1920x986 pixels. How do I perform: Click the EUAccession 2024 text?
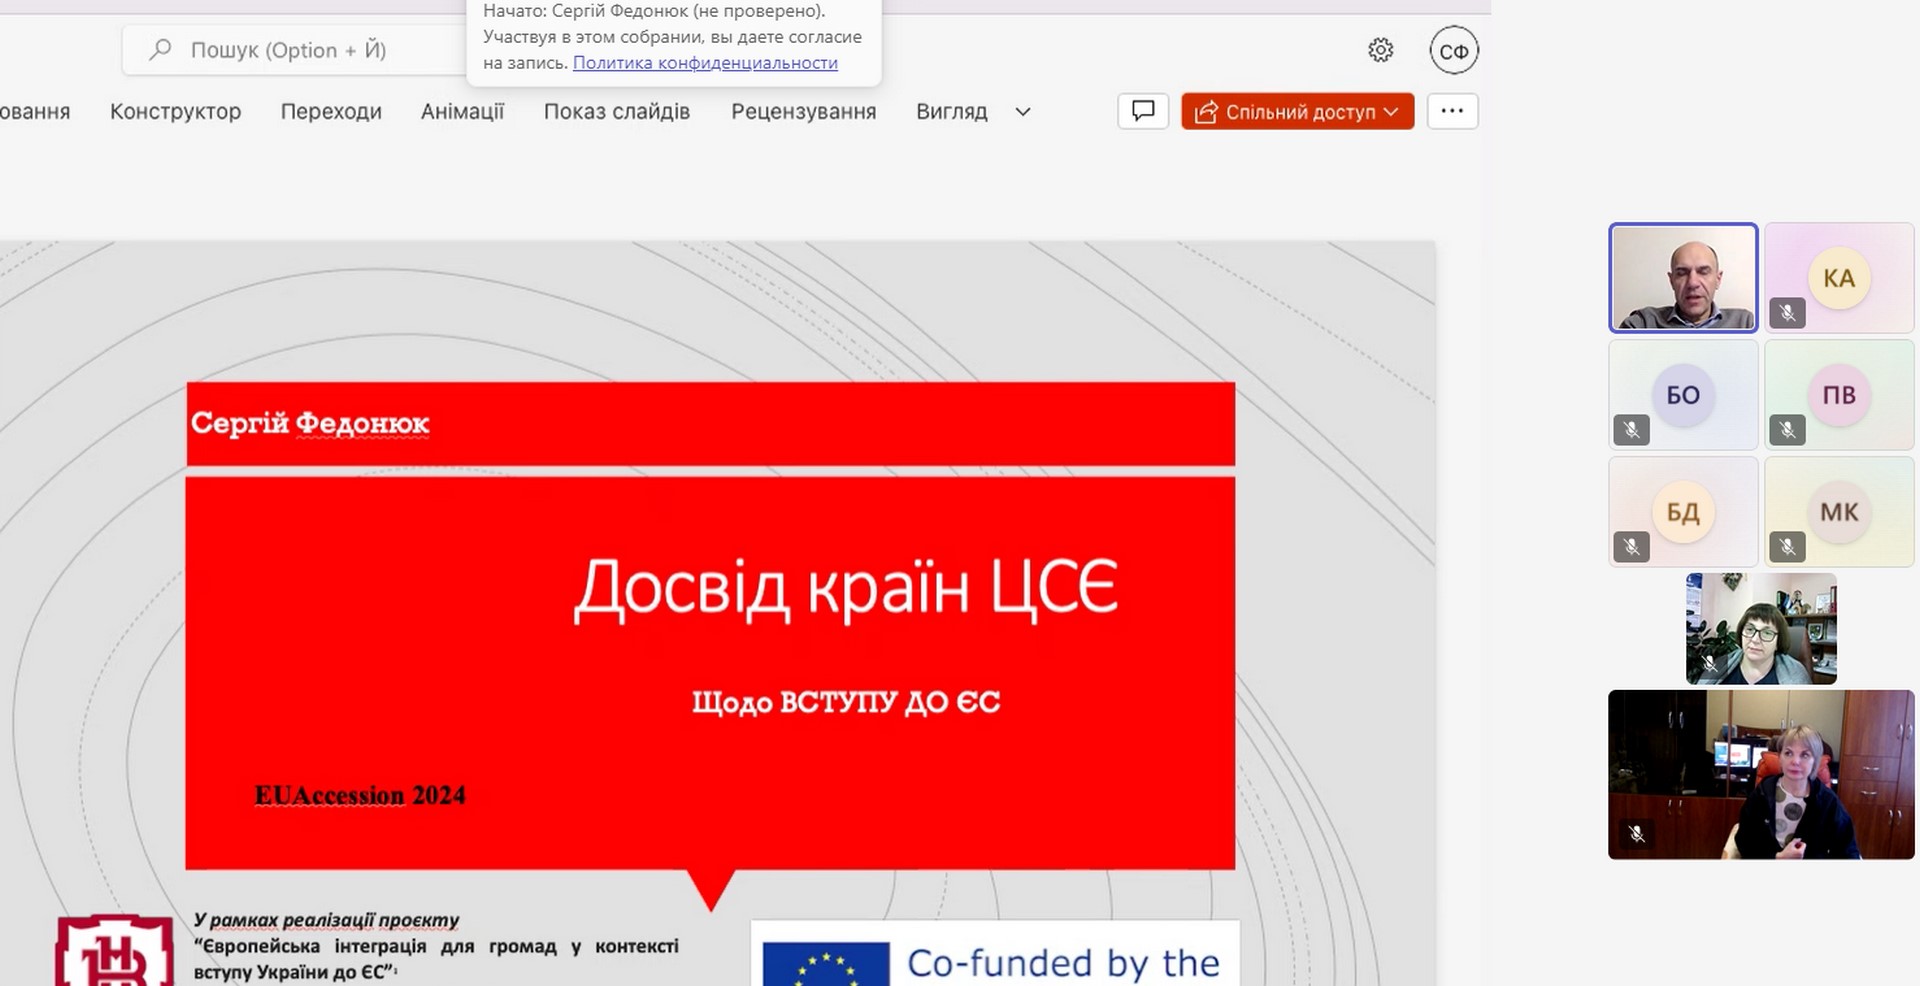point(360,795)
